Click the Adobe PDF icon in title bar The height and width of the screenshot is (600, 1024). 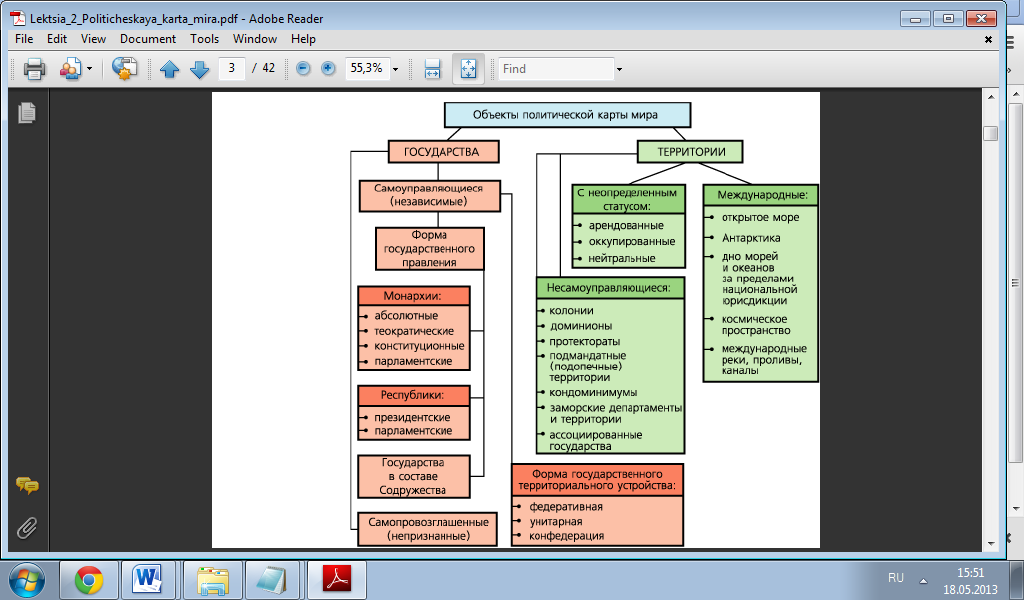click(x=17, y=18)
